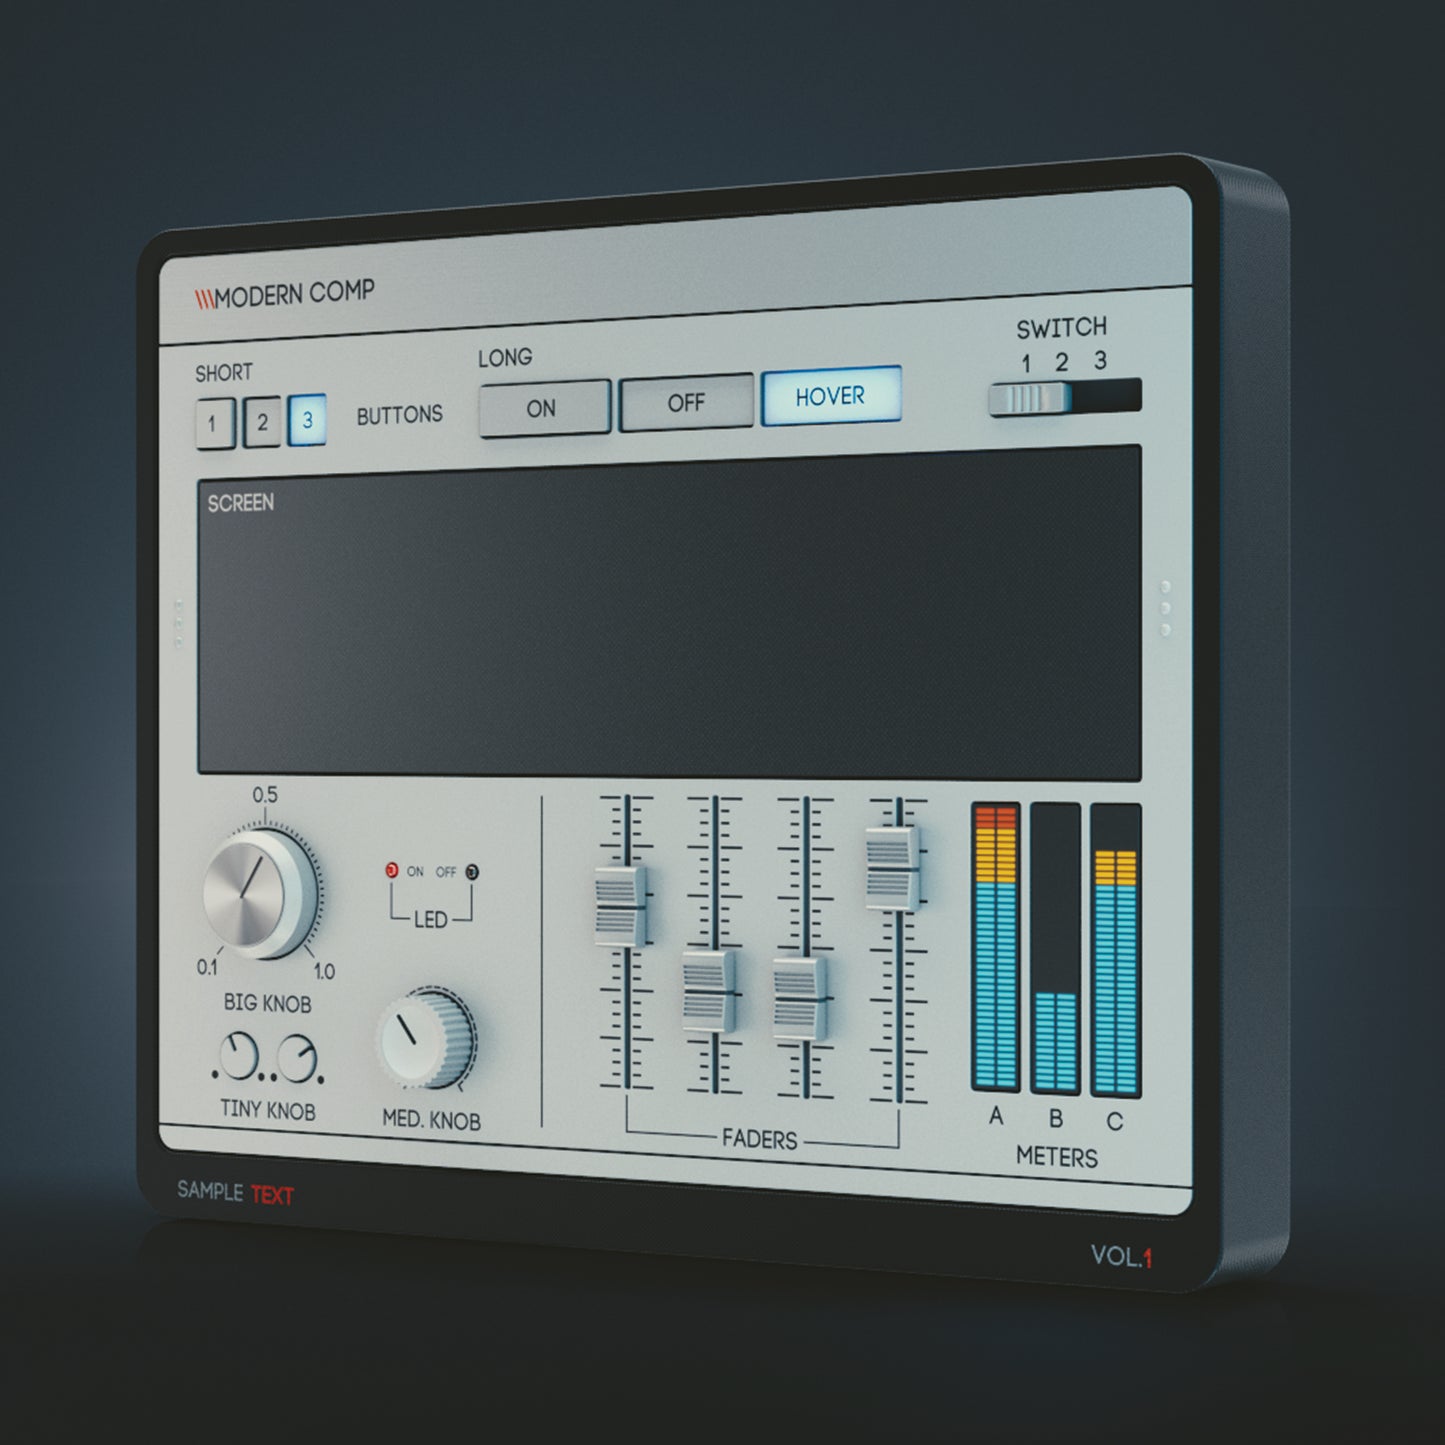The image size is (1445, 1445).
Task: Click the dark OFF LED indicator
Action: coord(472,872)
